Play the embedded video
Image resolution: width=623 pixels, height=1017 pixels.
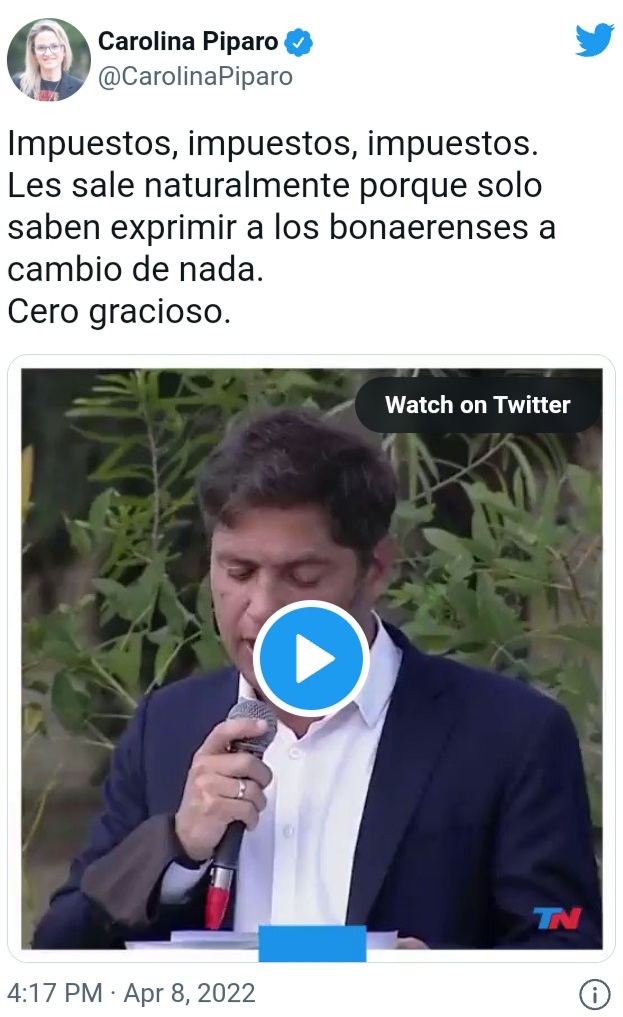311,658
